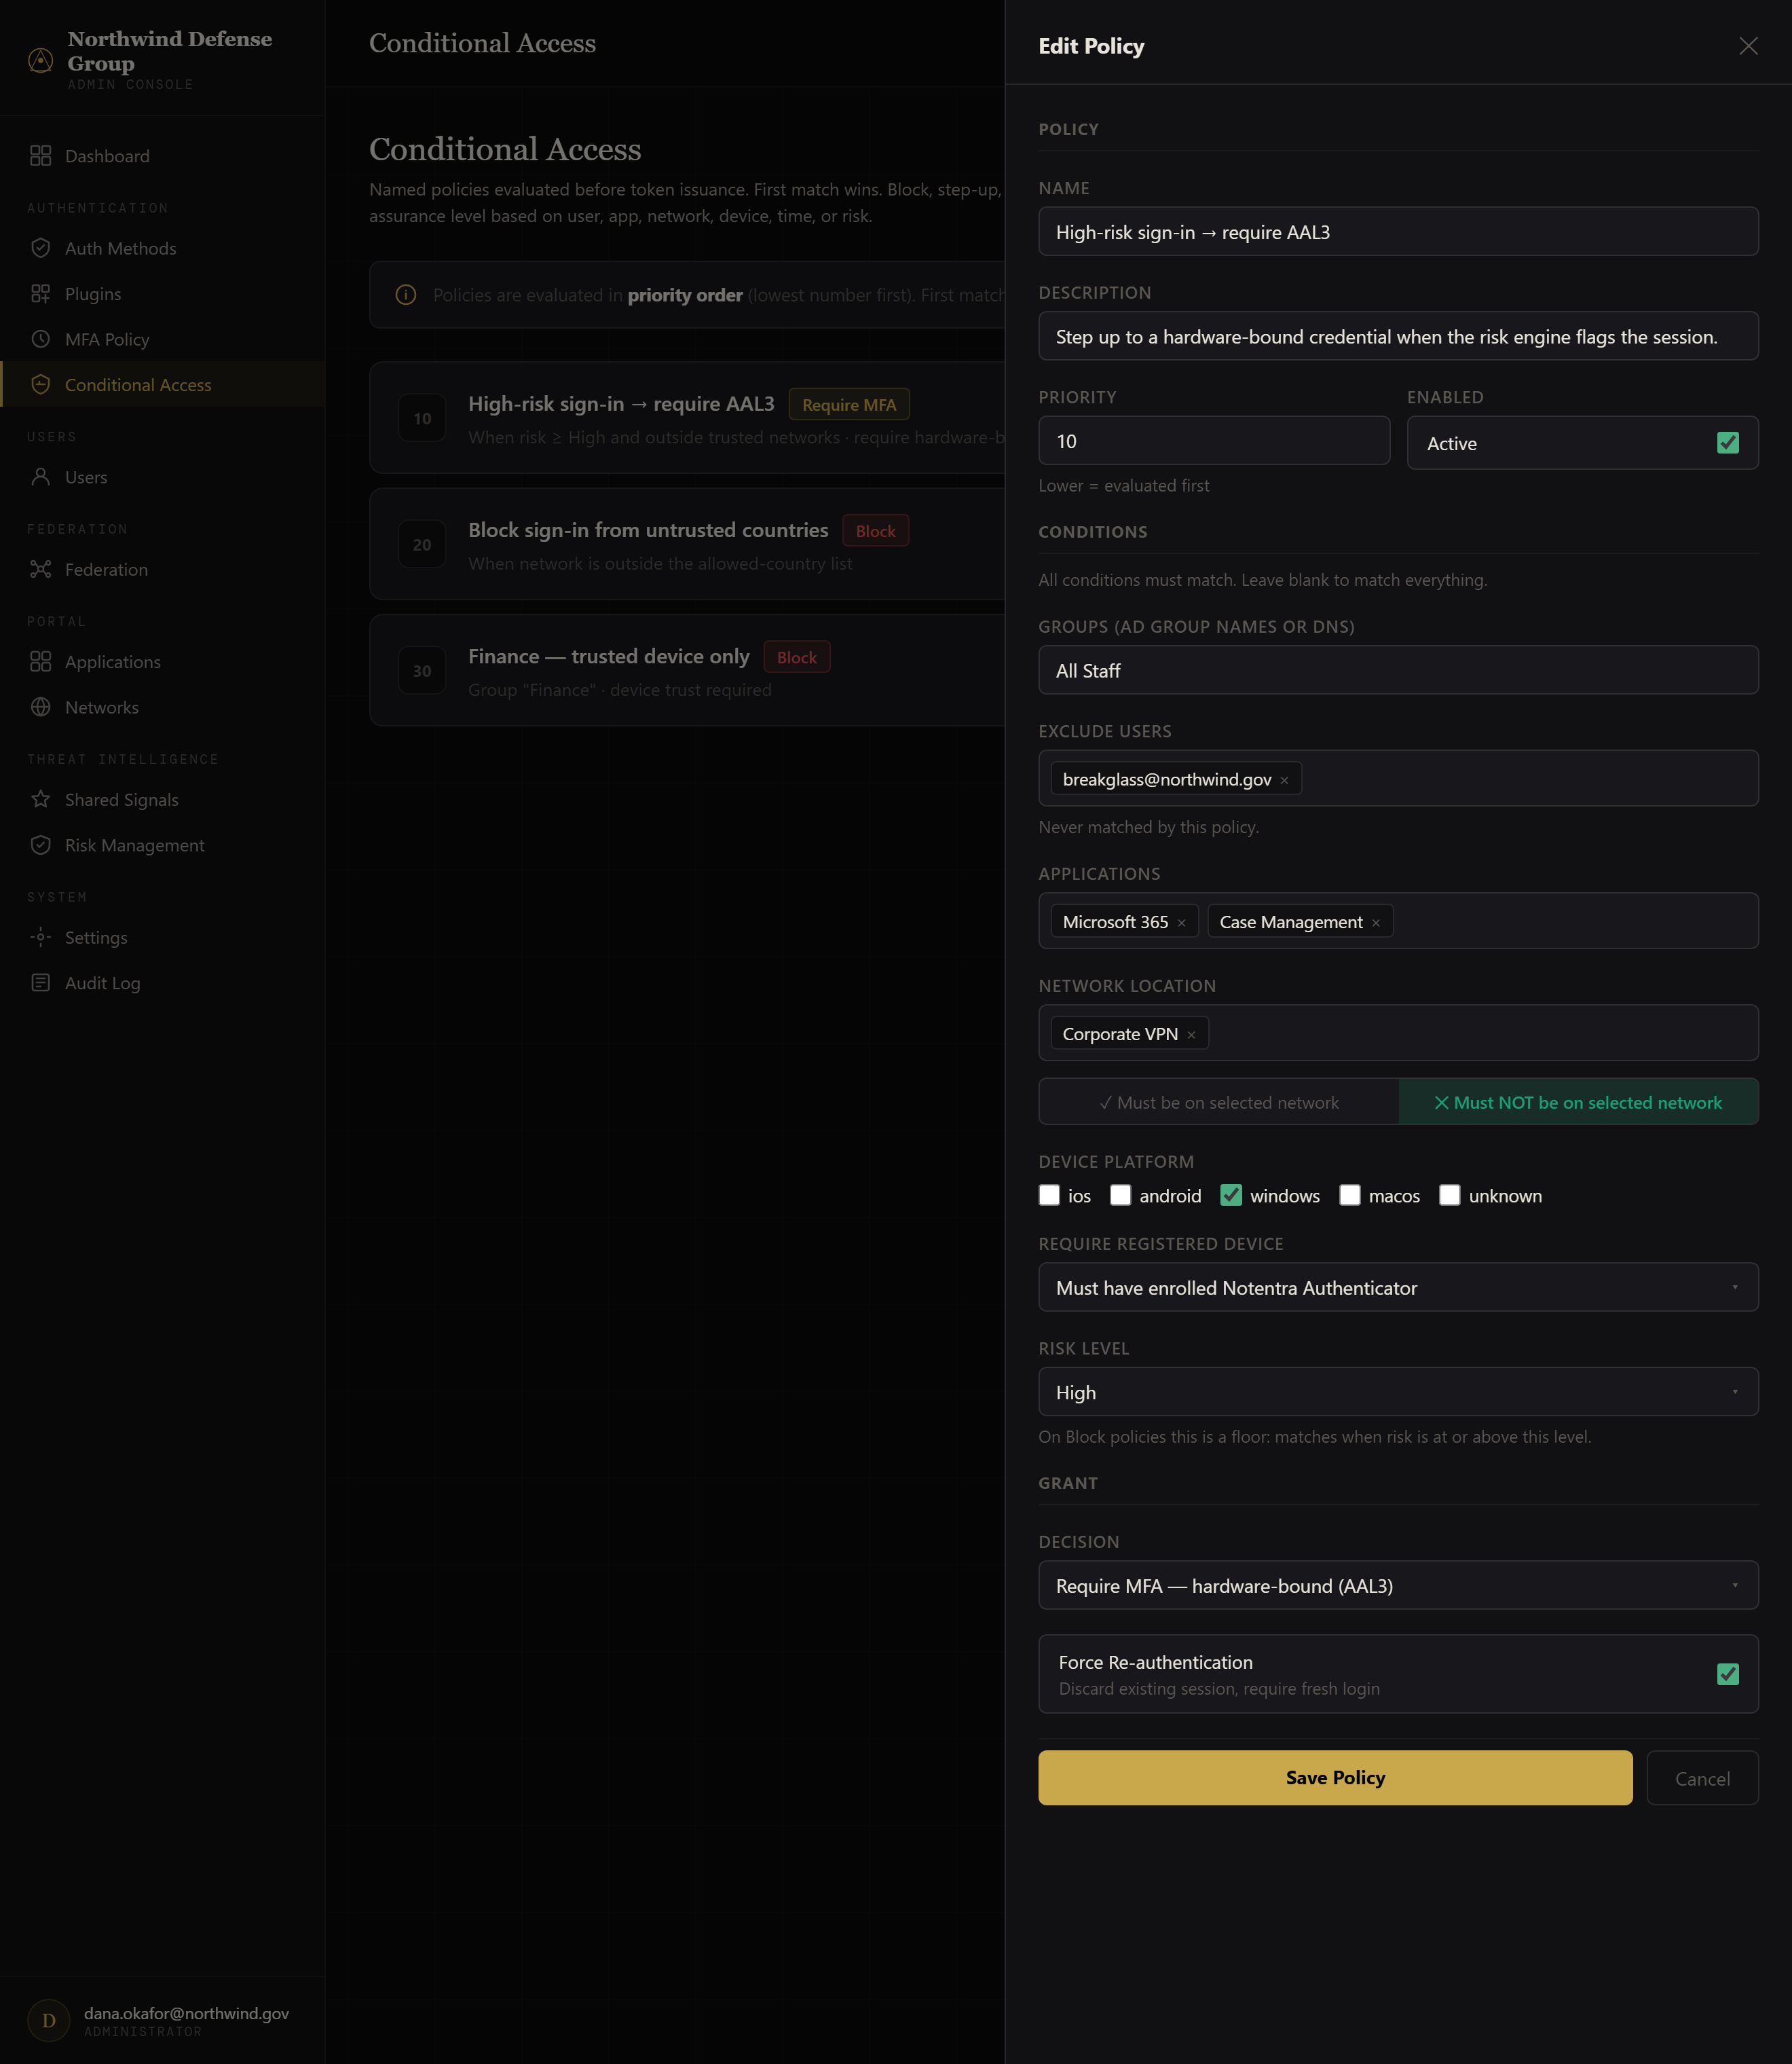Remove breakglass@northwind.gov from excluded users
The image size is (1792, 2064).
click(x=1284, y=780)
